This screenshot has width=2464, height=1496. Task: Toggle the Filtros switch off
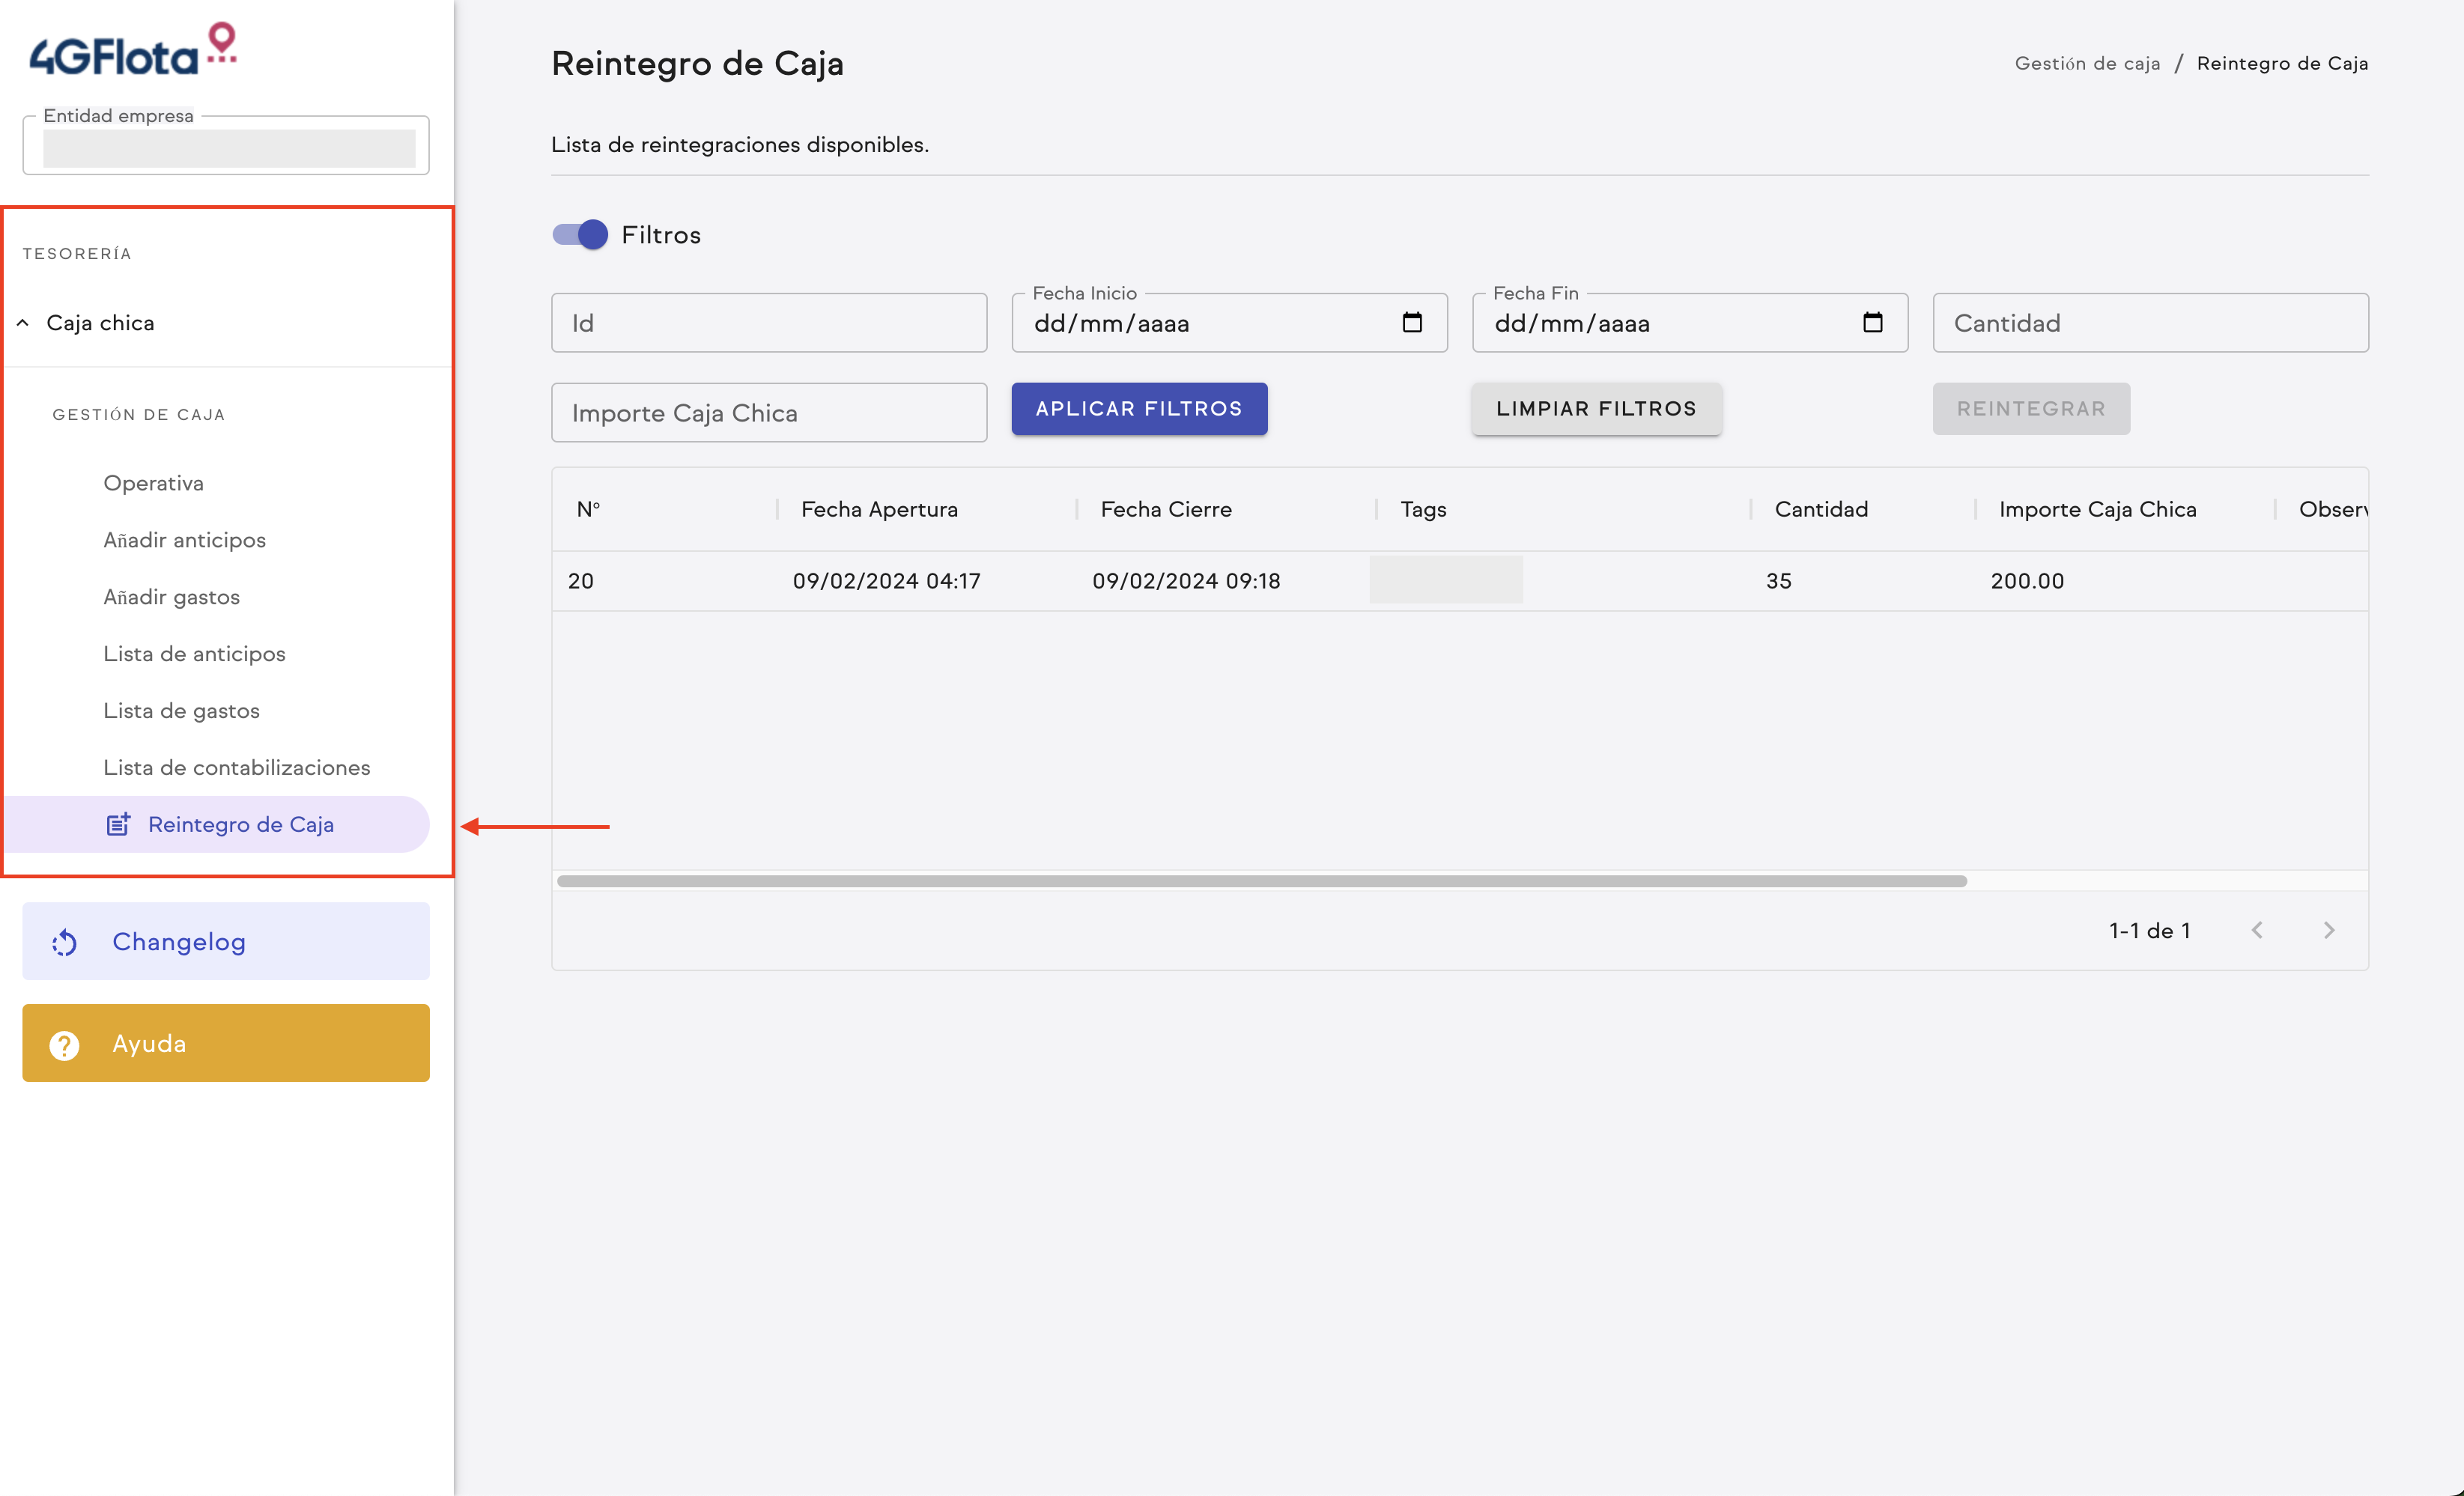point(581,235)
